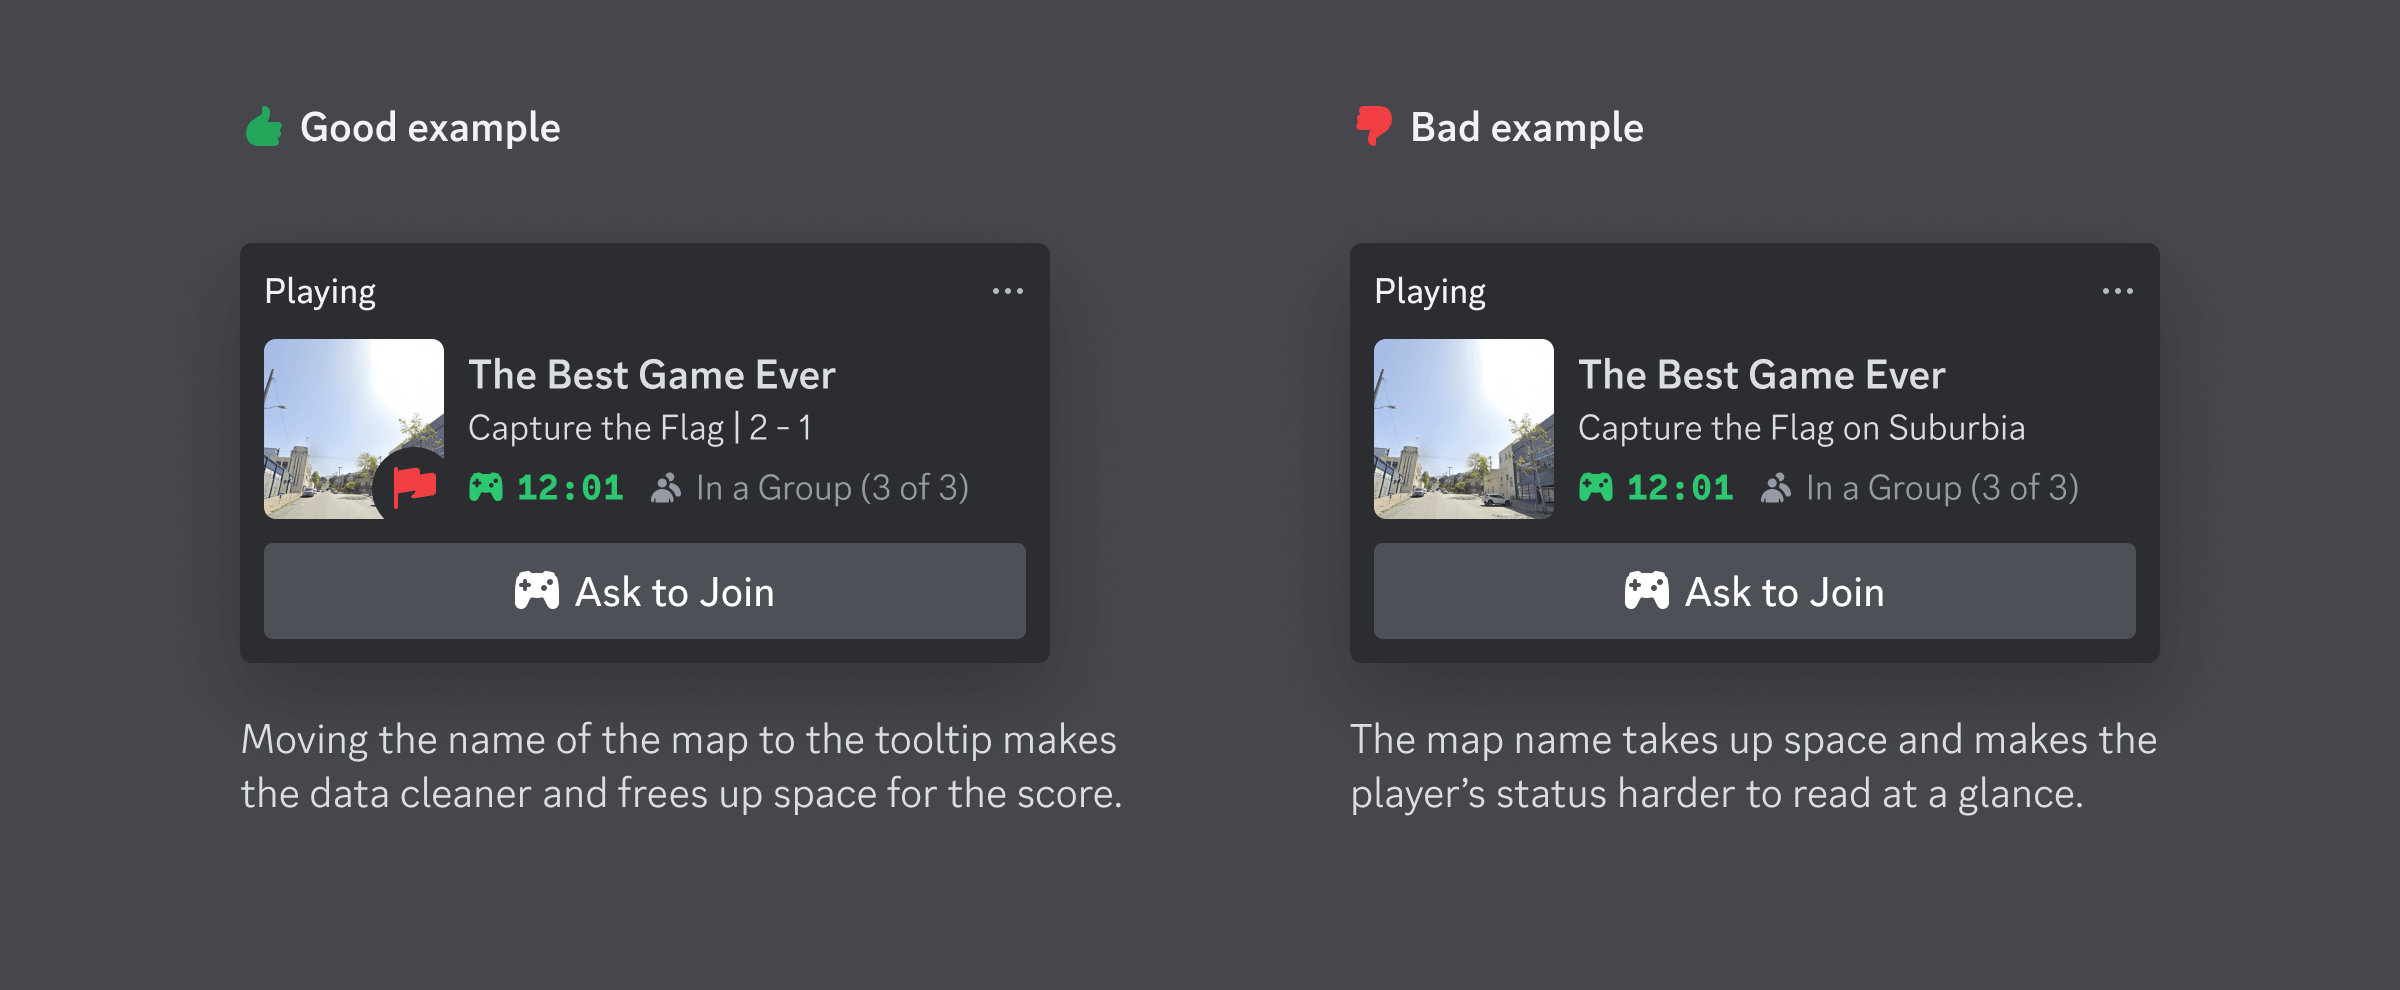The width and height of the screenshot is (2400, 990).
Task: Click the group members icon in the good example
Action: pyautogui.click(x=665, y=488)
